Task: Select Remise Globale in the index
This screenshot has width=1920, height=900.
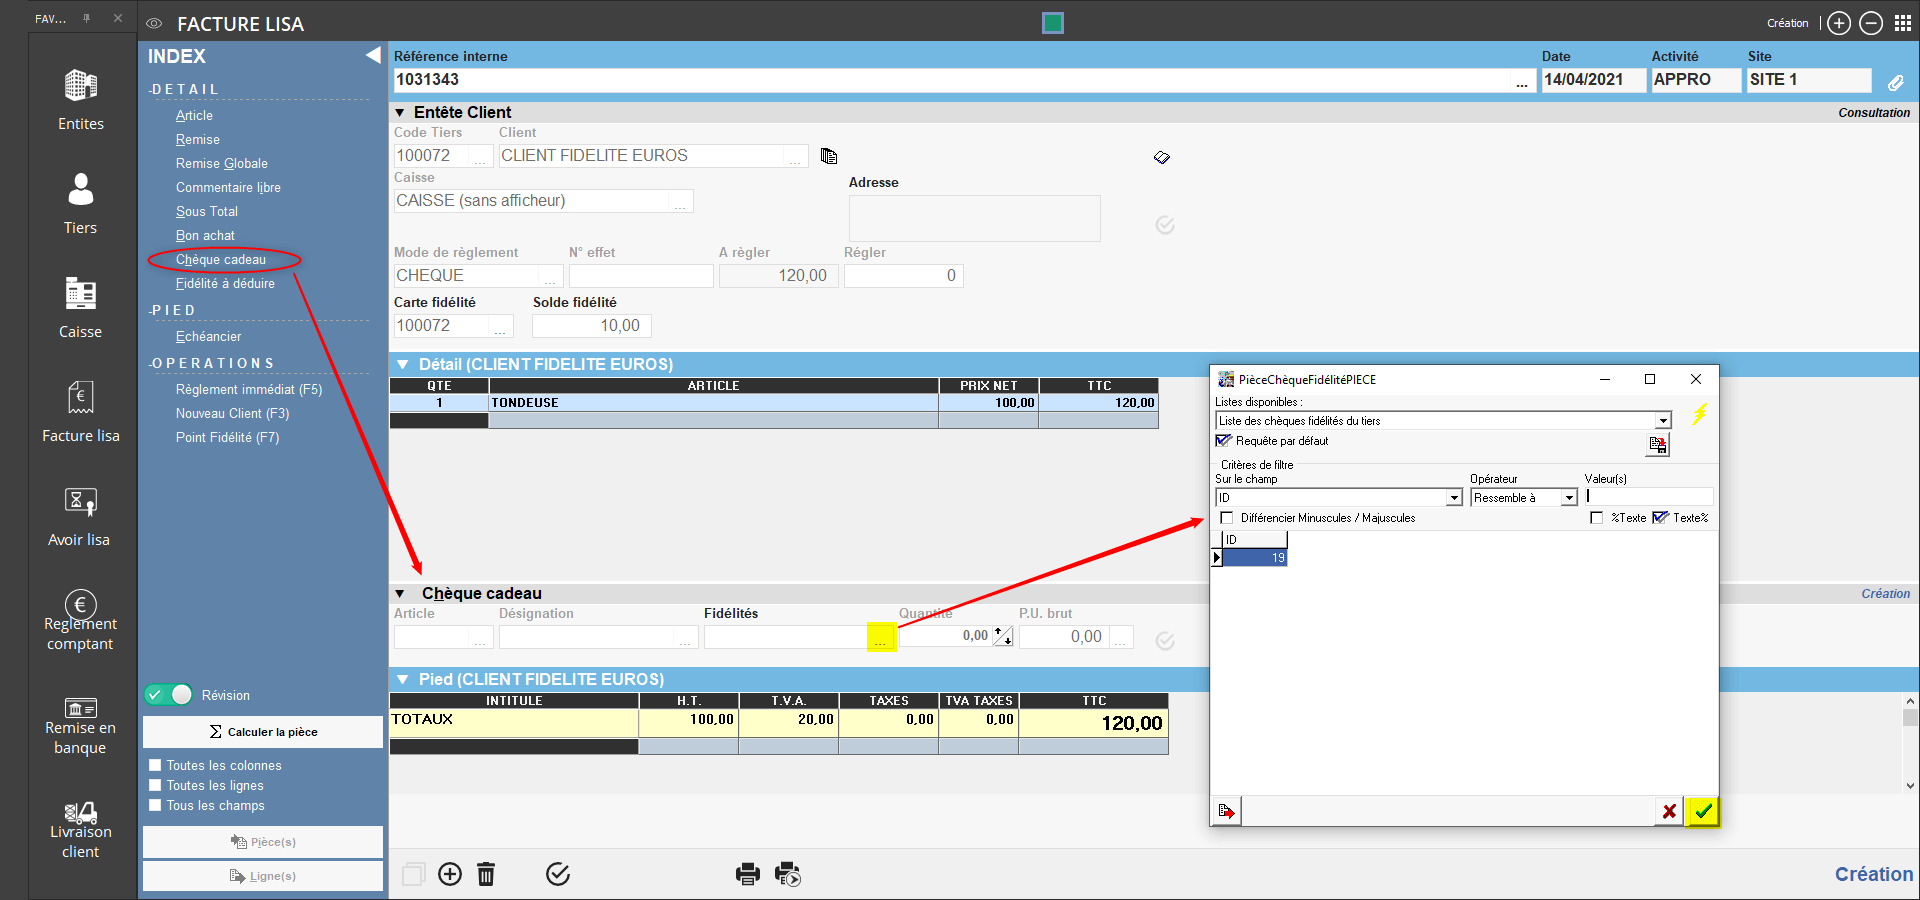Action: [x=221, y=164]
